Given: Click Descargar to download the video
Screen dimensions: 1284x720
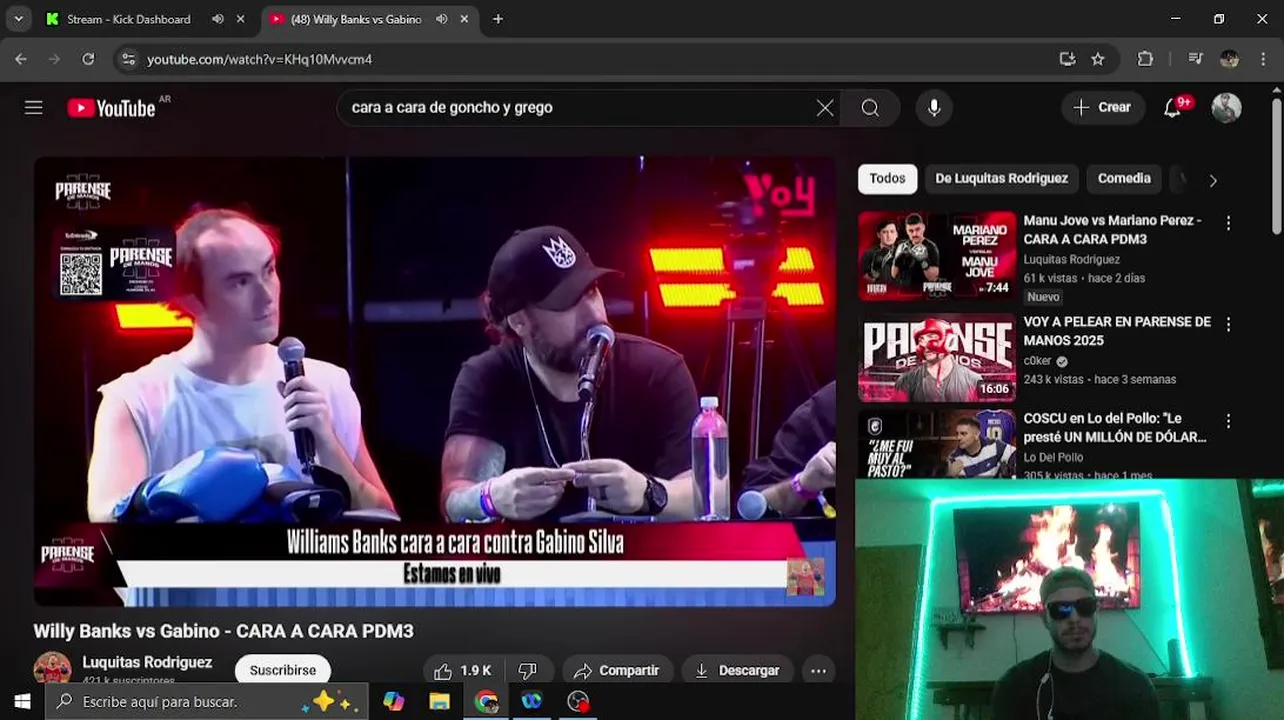Looking at the screenshot, I should click(737, 671).
